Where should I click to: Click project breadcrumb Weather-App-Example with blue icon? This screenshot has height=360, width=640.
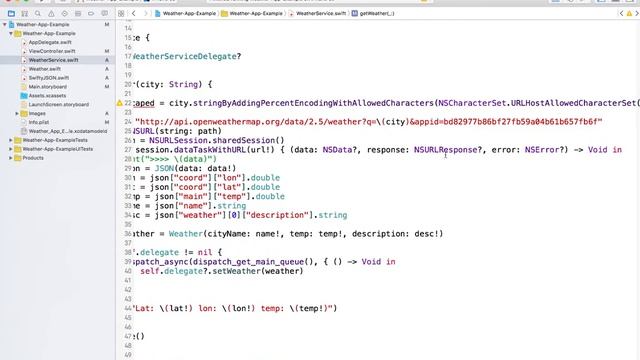click(185, 13)
